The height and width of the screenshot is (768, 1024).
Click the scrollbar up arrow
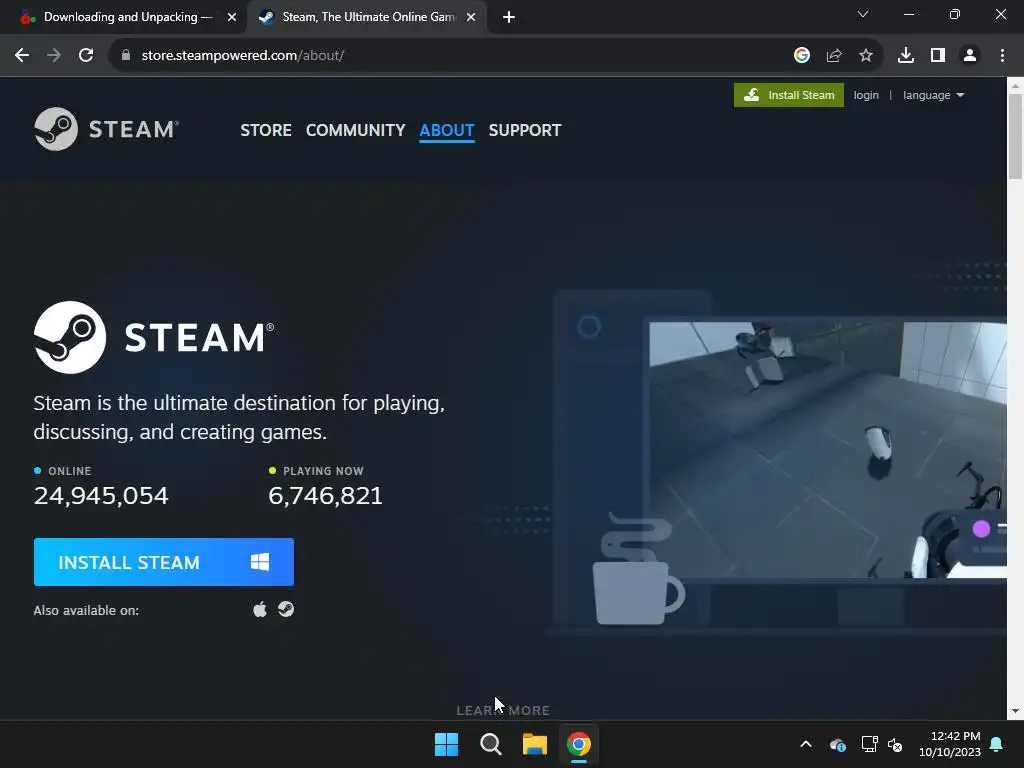pos(1015,86)
